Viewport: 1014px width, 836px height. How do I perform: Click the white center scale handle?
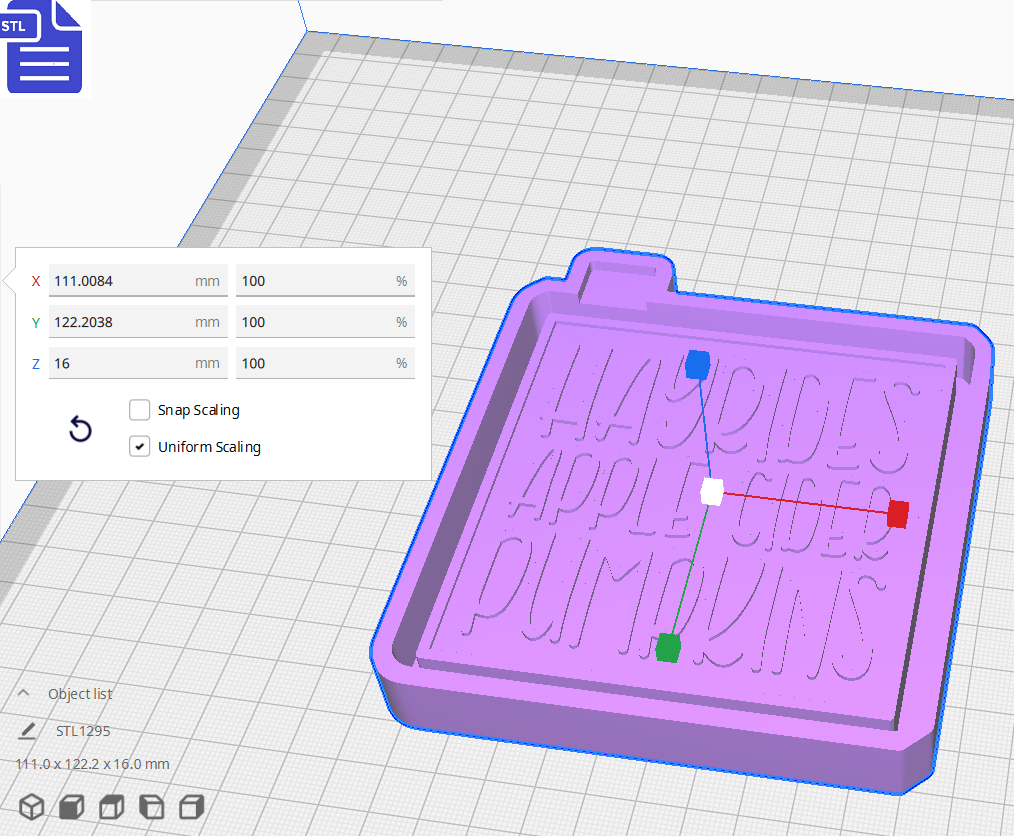[x=713, y=490]
